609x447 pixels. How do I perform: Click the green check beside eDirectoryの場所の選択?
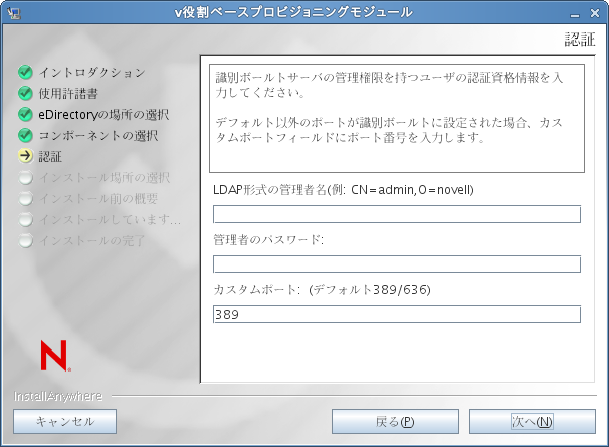pyautogui.click(x=25, y=114)
